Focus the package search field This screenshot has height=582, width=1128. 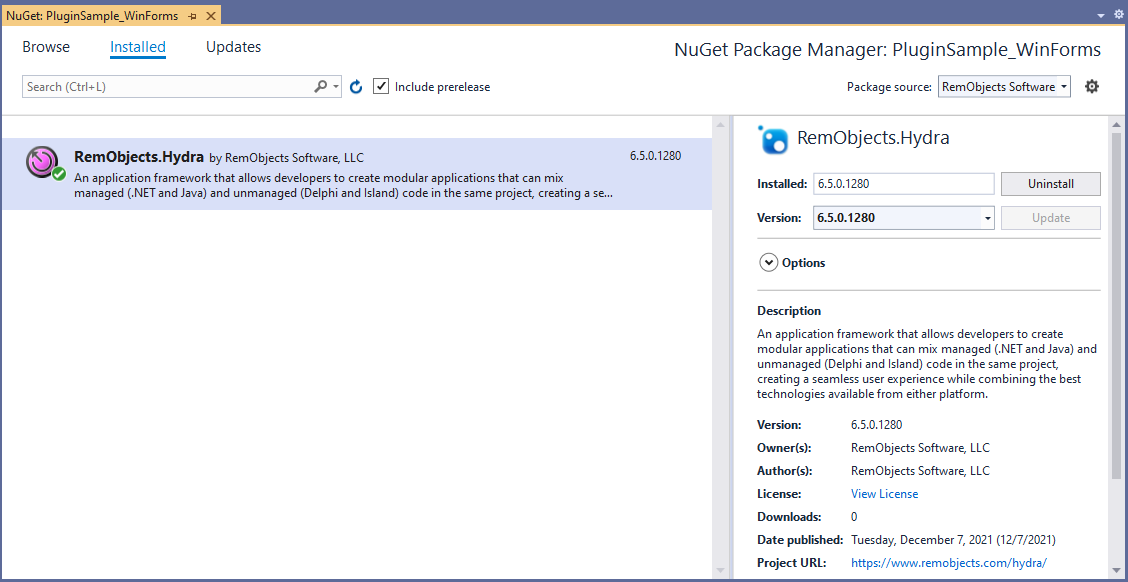point(168,86)
